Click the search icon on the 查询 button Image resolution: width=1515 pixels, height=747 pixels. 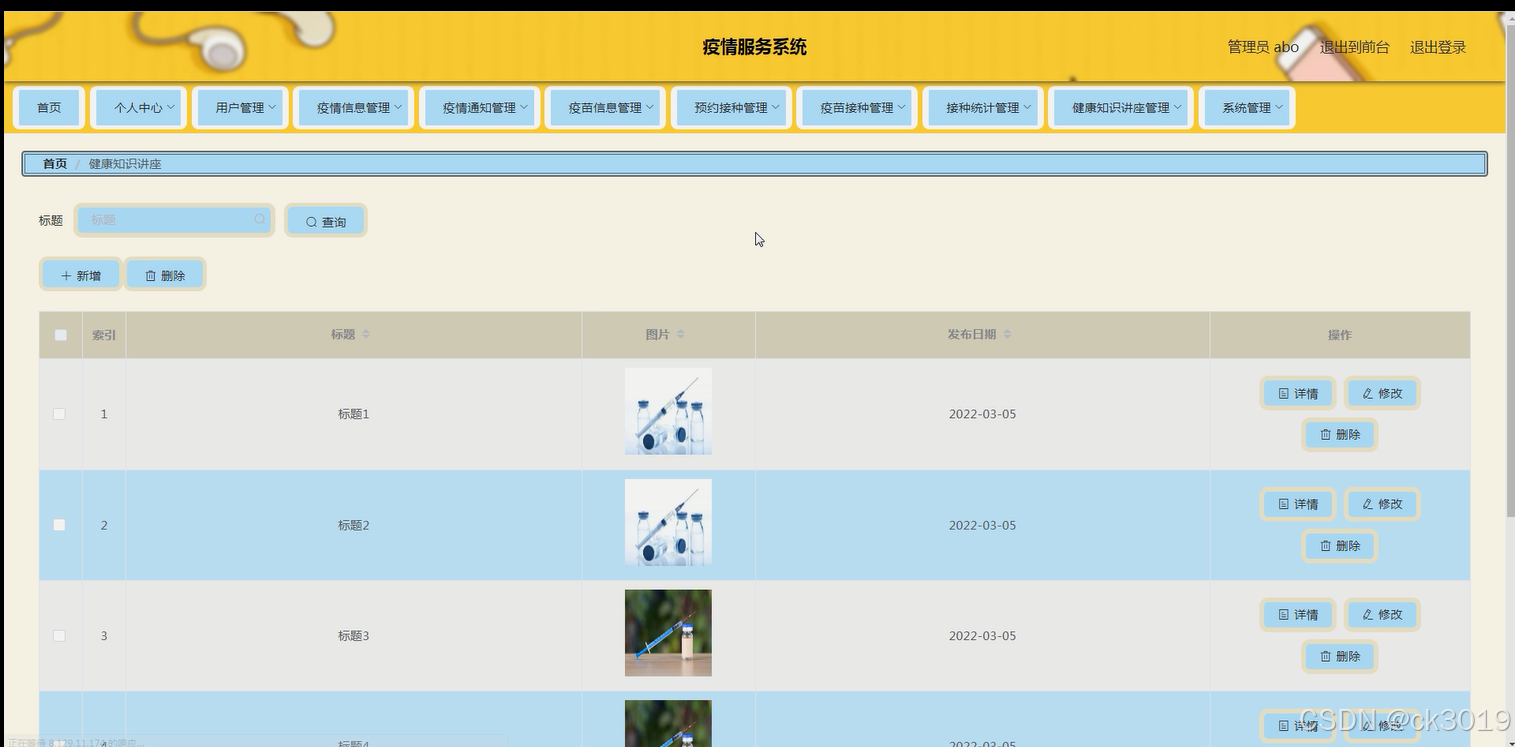click(x=311, y=222)
